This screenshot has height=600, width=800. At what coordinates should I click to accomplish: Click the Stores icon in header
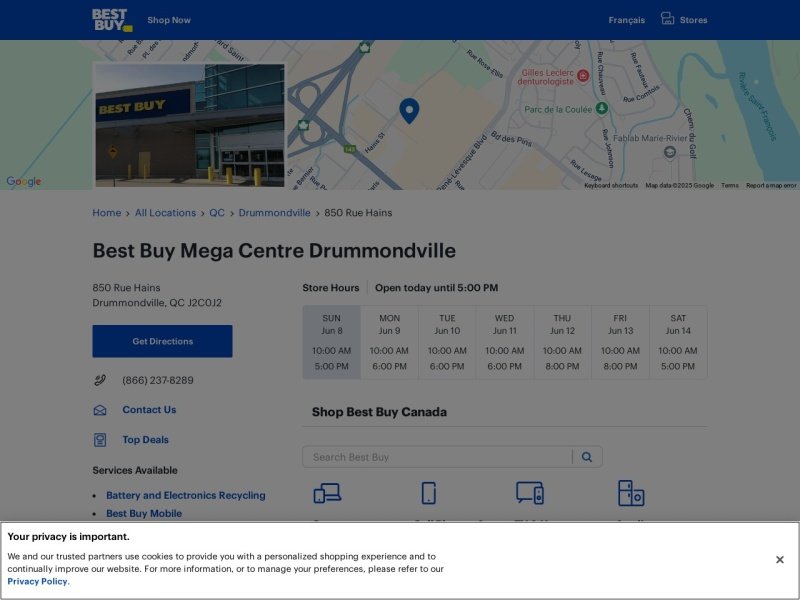point(667,19)
